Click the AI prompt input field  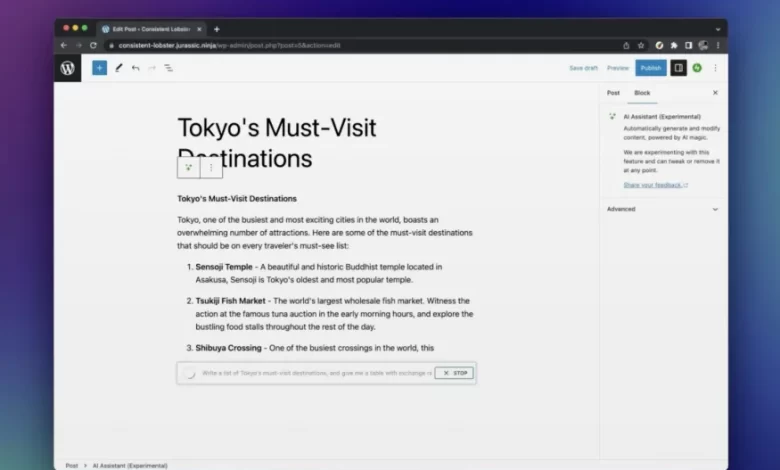[317, 373]
